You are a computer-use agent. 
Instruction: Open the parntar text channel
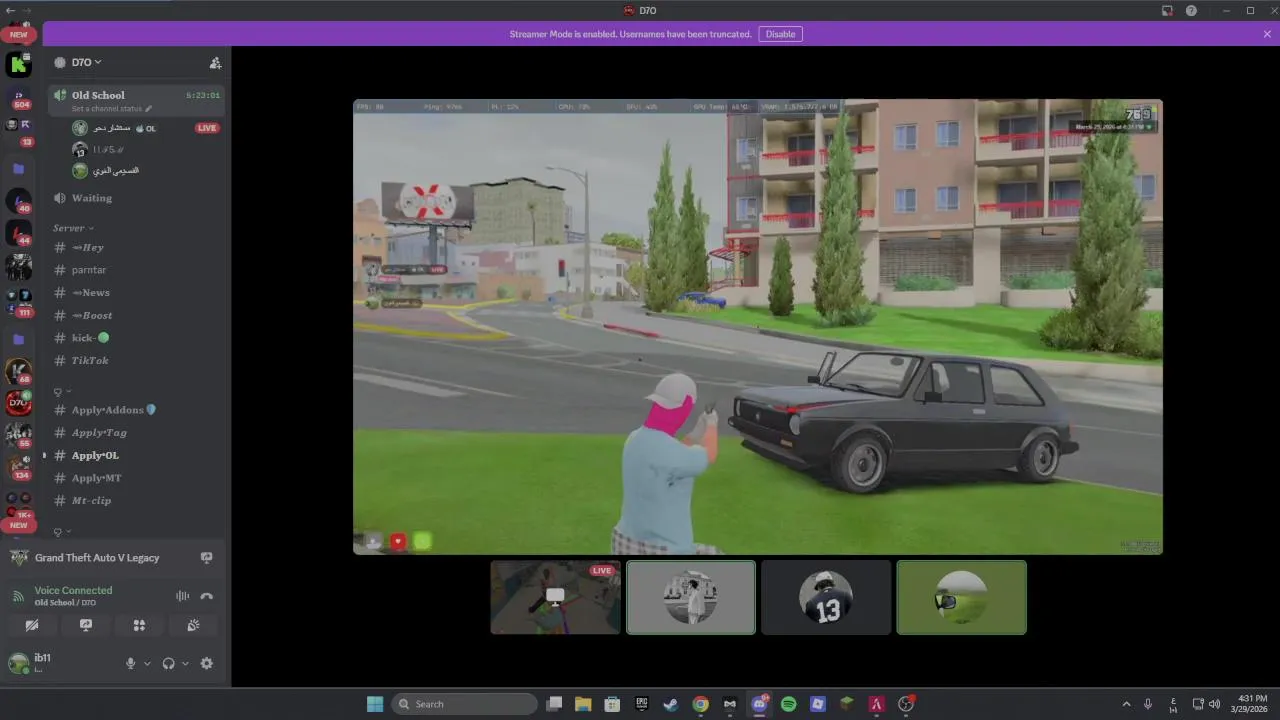point(137,270)
